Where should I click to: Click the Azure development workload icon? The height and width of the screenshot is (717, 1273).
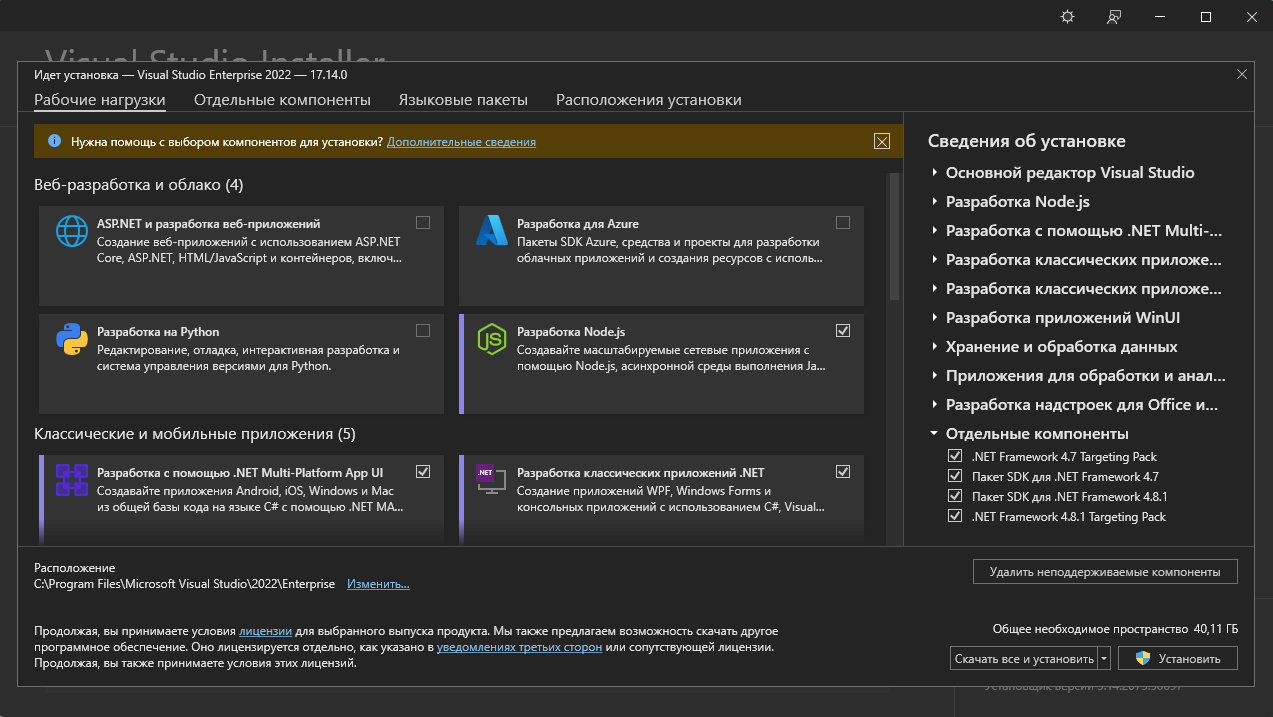pos(492,231)
